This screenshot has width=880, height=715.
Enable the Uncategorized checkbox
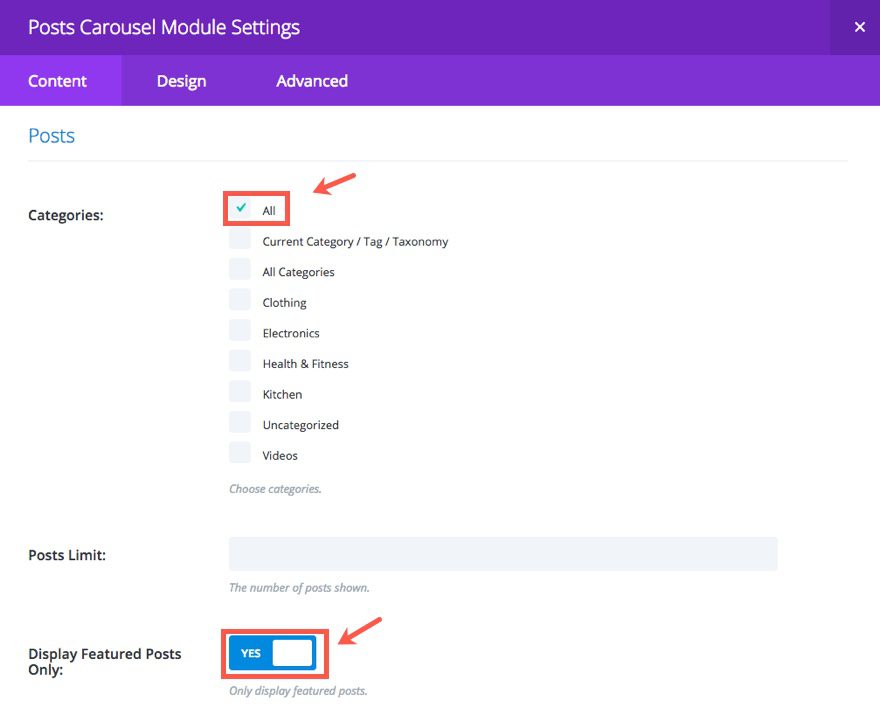240,422
